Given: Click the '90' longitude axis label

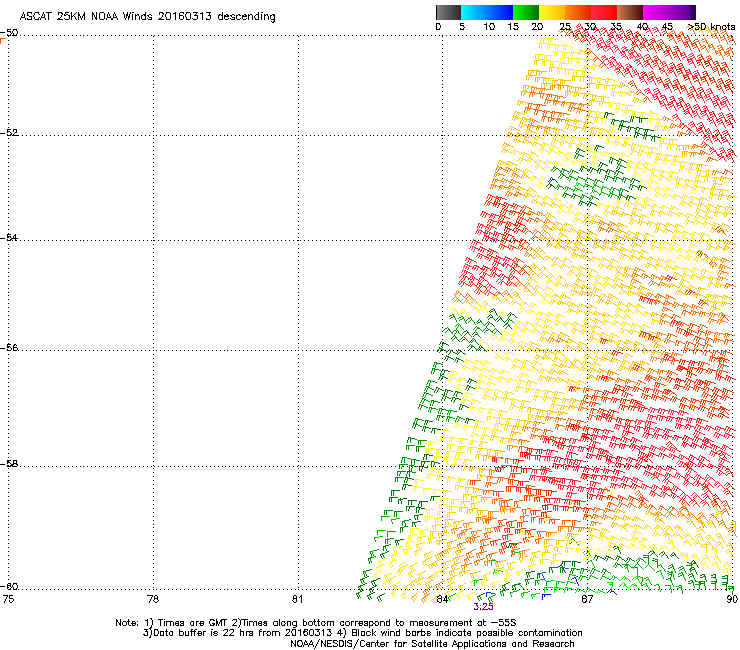Looking at the screenshot, I should [732, 599].
